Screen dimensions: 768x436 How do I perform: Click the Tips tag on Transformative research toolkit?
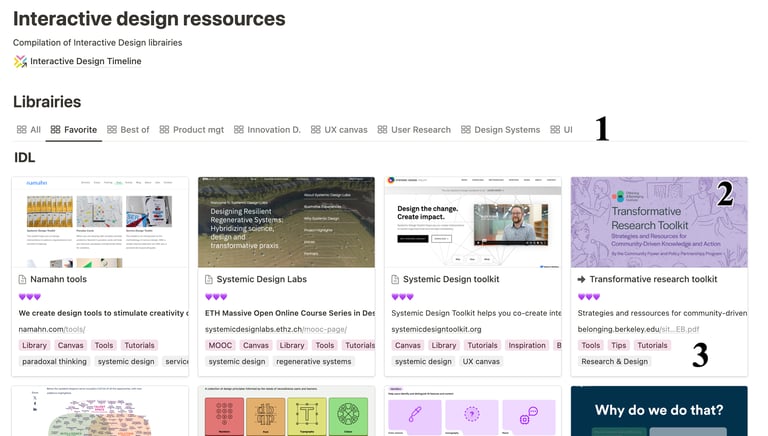click(x=619, y=345)
